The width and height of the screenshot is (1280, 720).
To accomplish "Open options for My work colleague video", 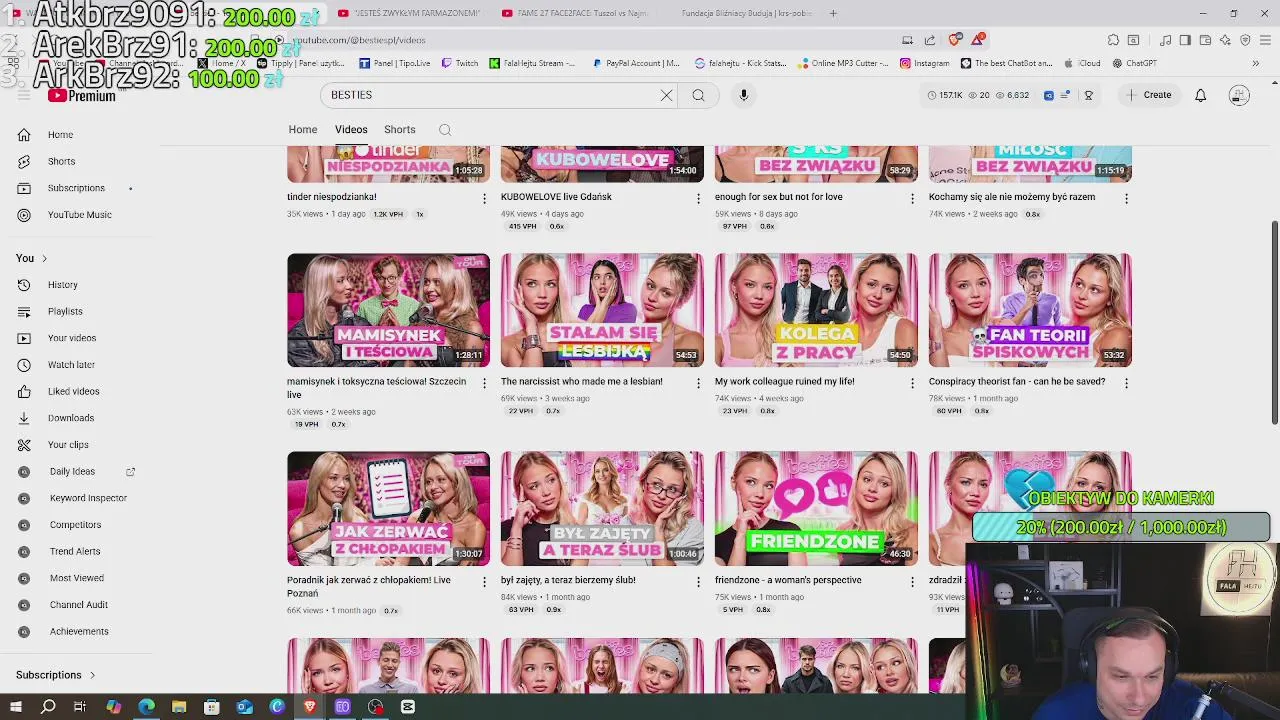I will (911, 383).
